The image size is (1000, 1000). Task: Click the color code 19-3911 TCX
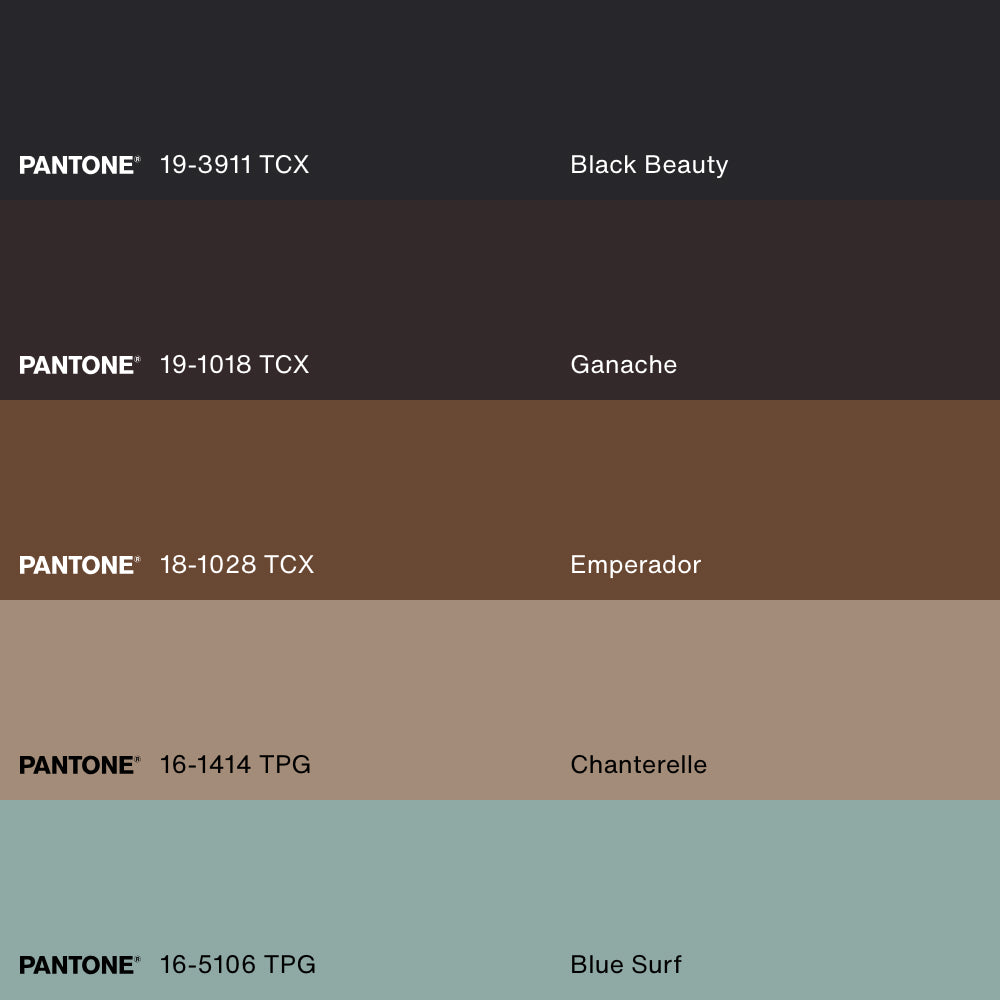(x=234, y=165)
